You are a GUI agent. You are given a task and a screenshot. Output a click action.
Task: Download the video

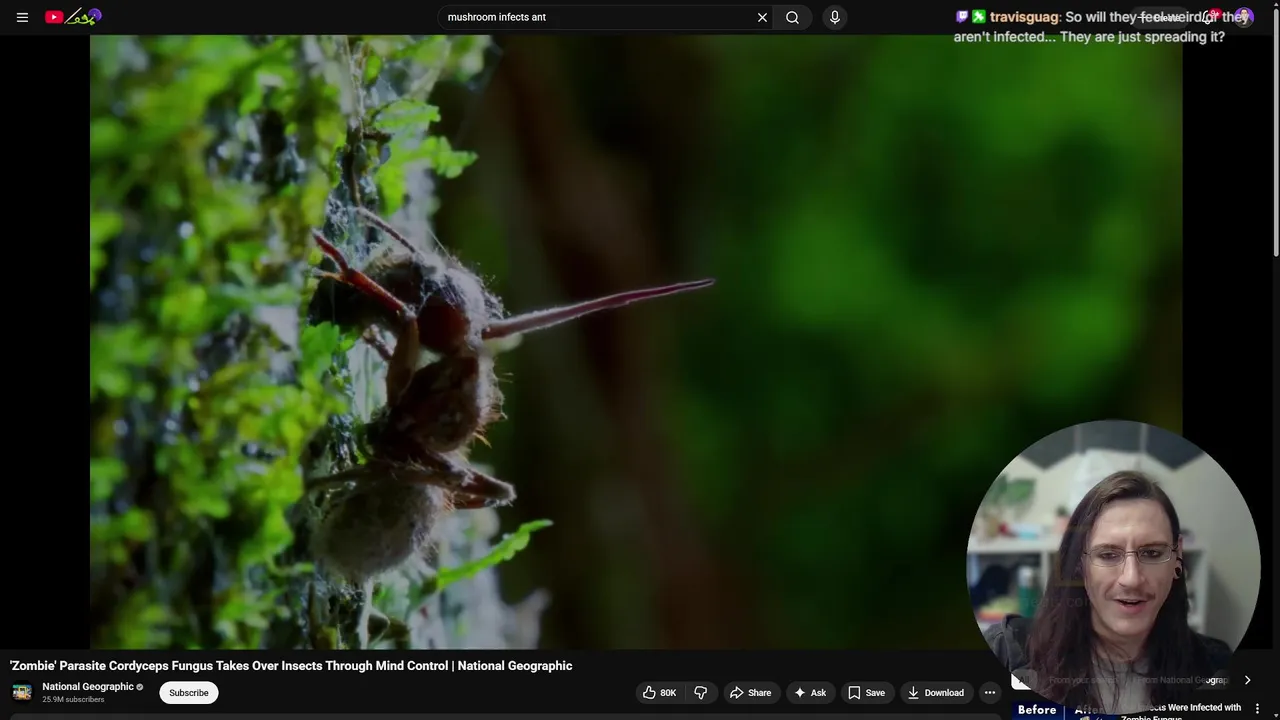point(936,692)
